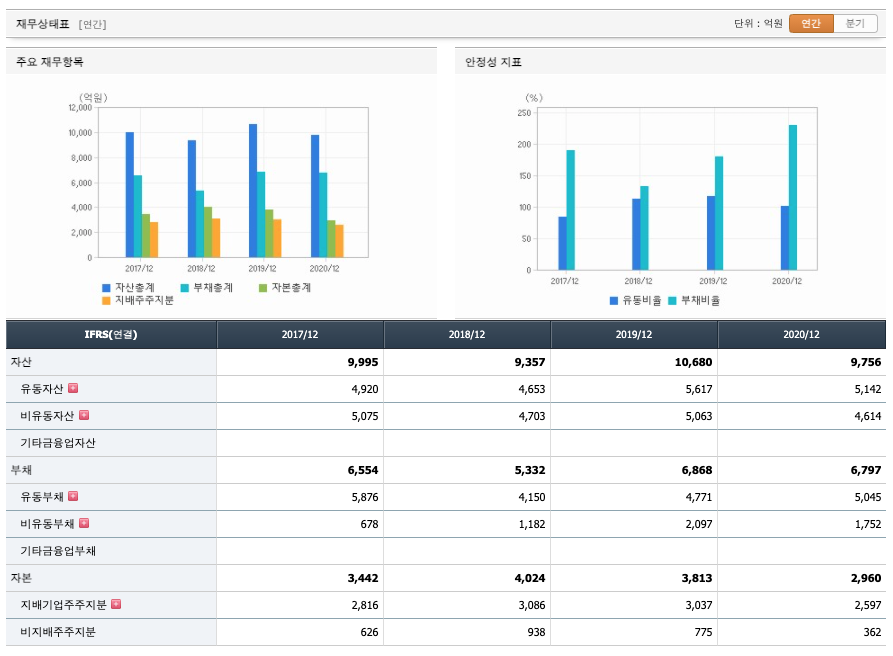Select the 안정성 지표 chart heading
This screenshot has width=893, height=656.
coord(493,62)
